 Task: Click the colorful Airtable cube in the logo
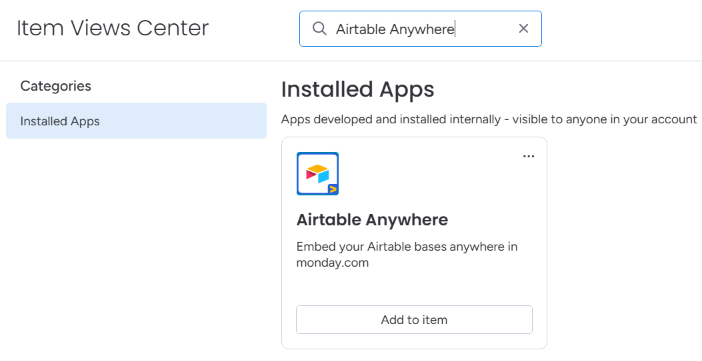(x=317, y=174)
